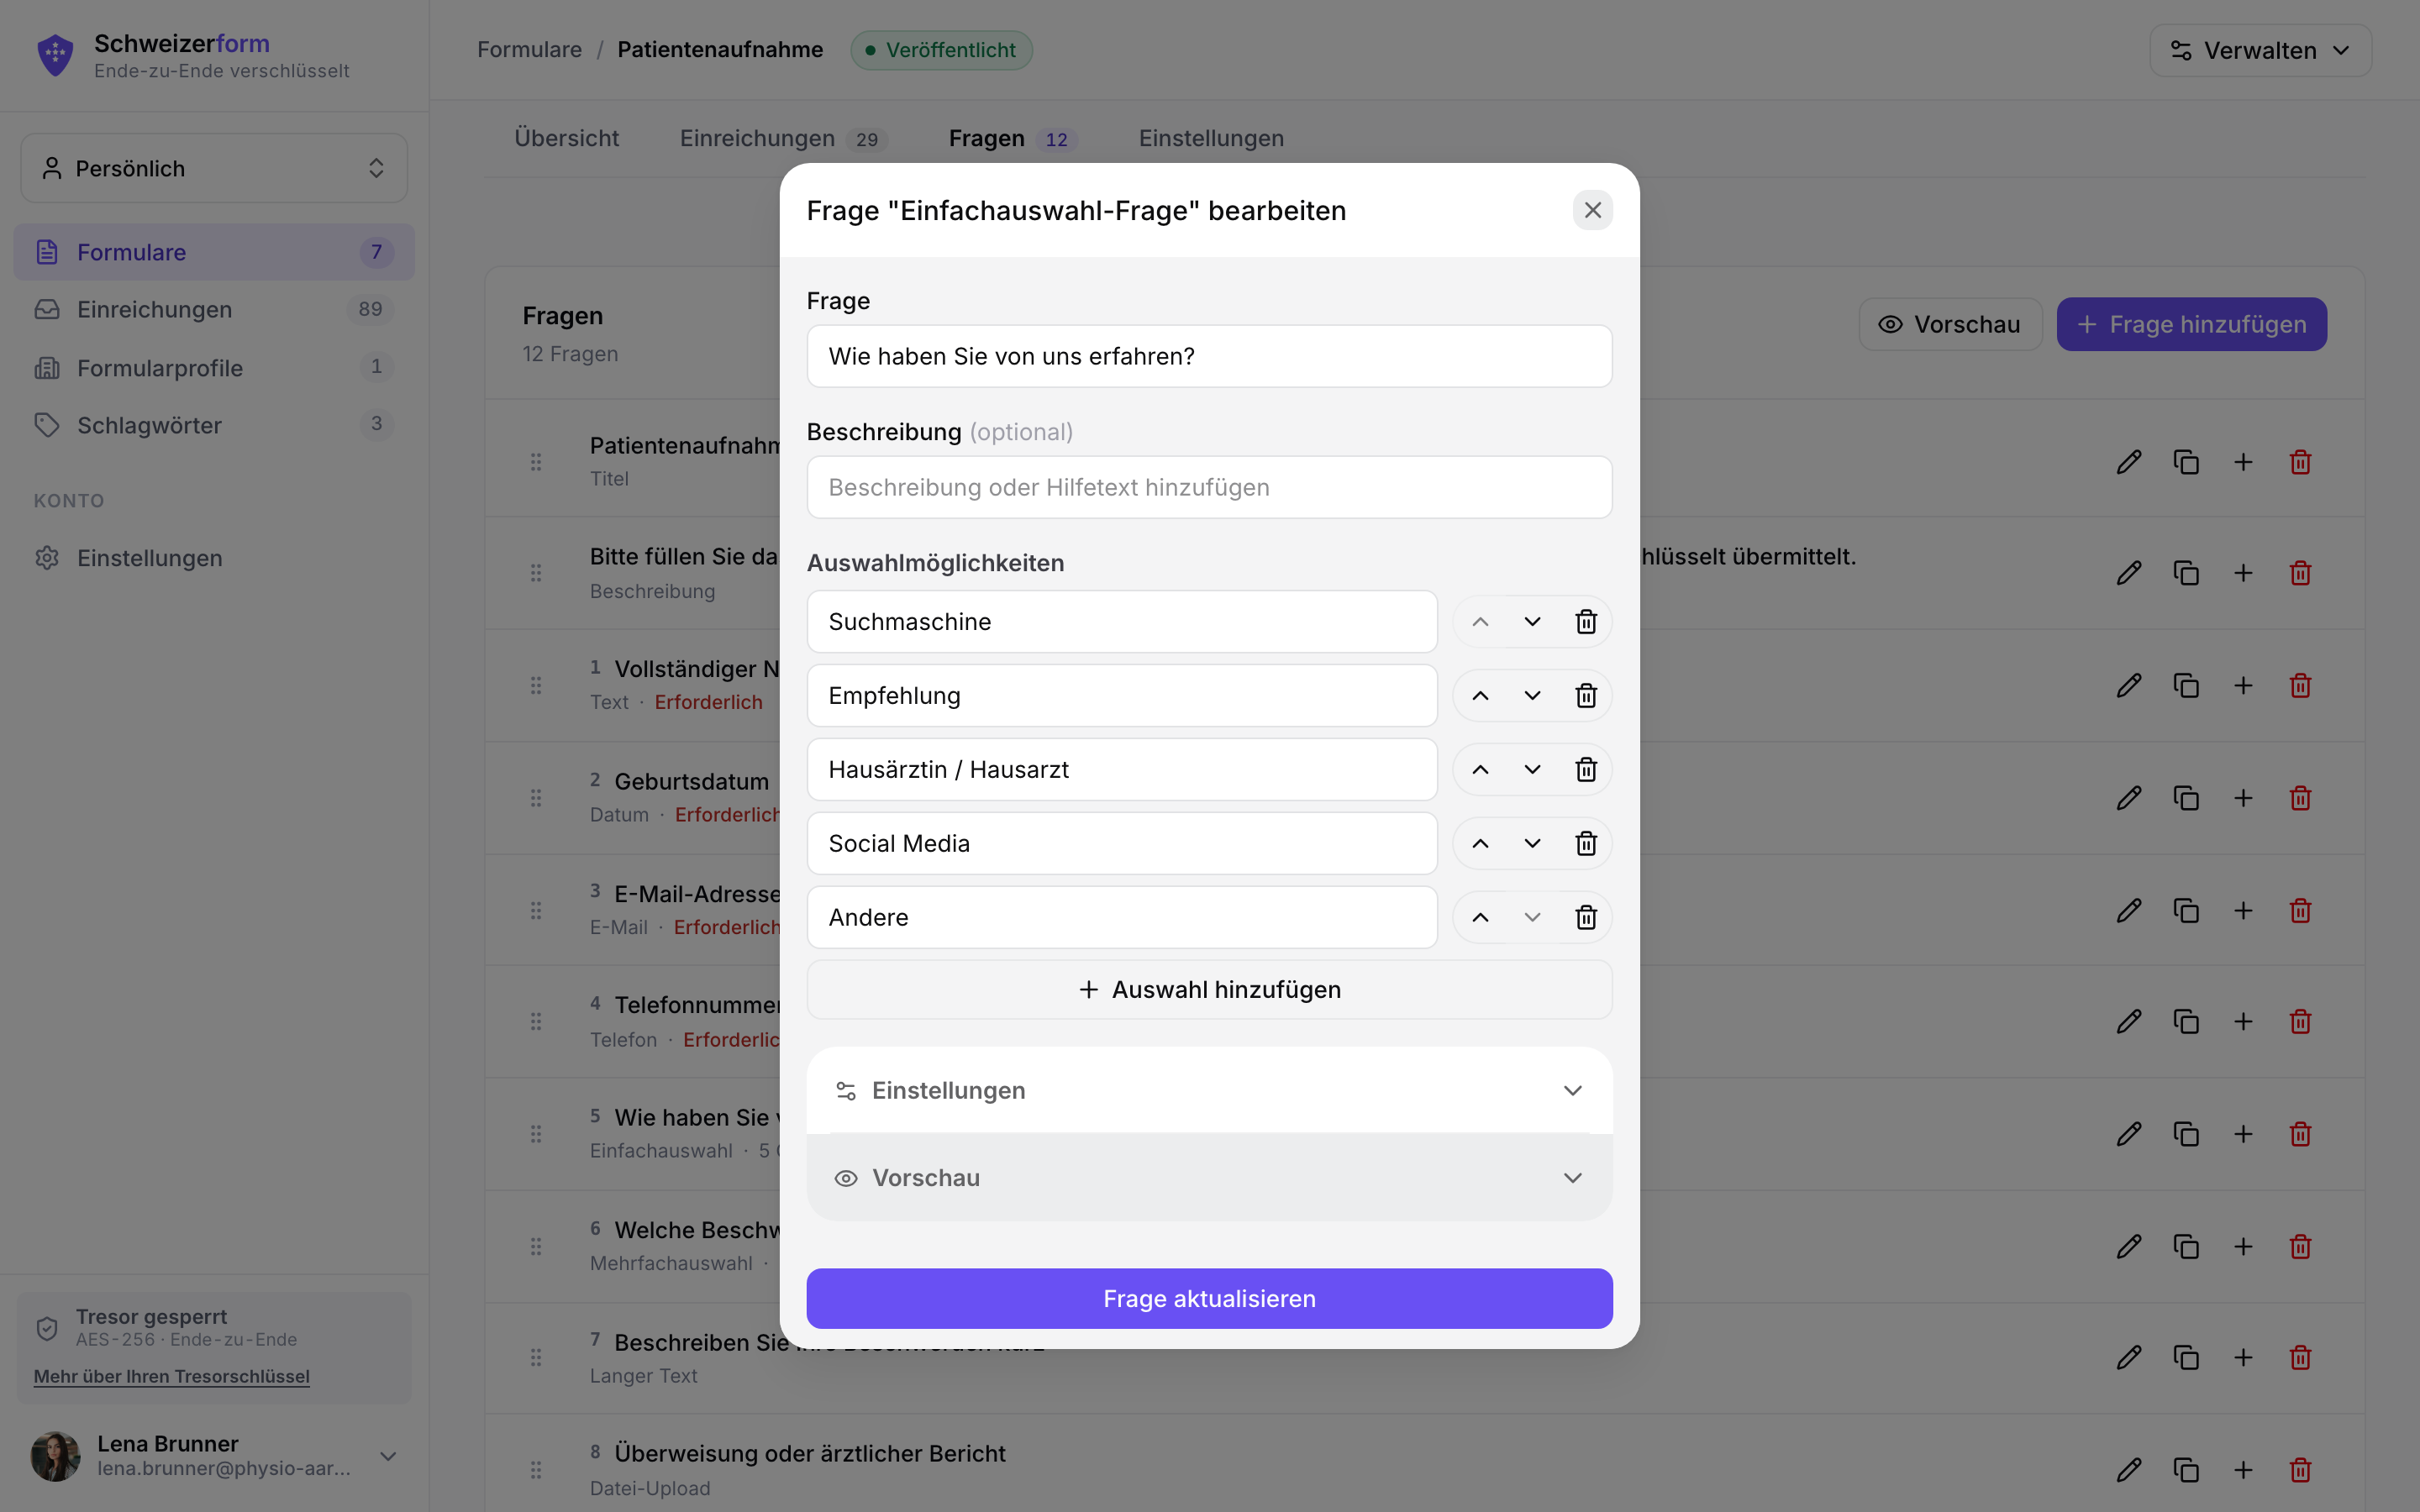Delete the E-Mail-Adresse question
The width and height of the screenshot is (2420, 1512).
(2300, 910)
